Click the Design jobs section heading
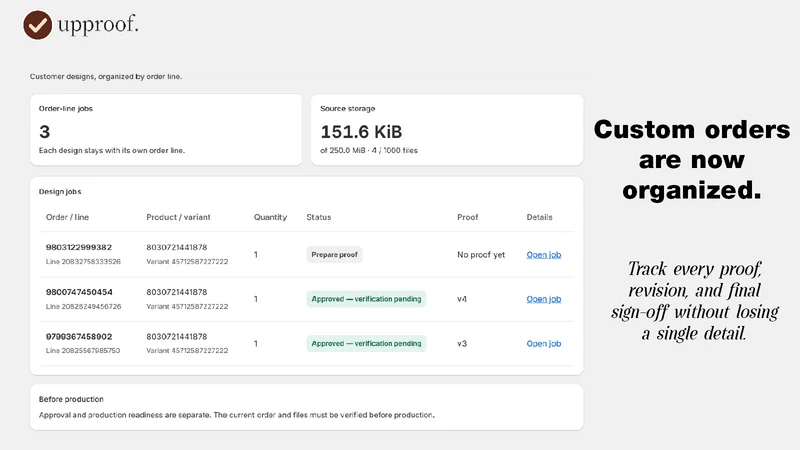Image resolution: width=800 pixels, height=450 pixels. coord(60,192)
